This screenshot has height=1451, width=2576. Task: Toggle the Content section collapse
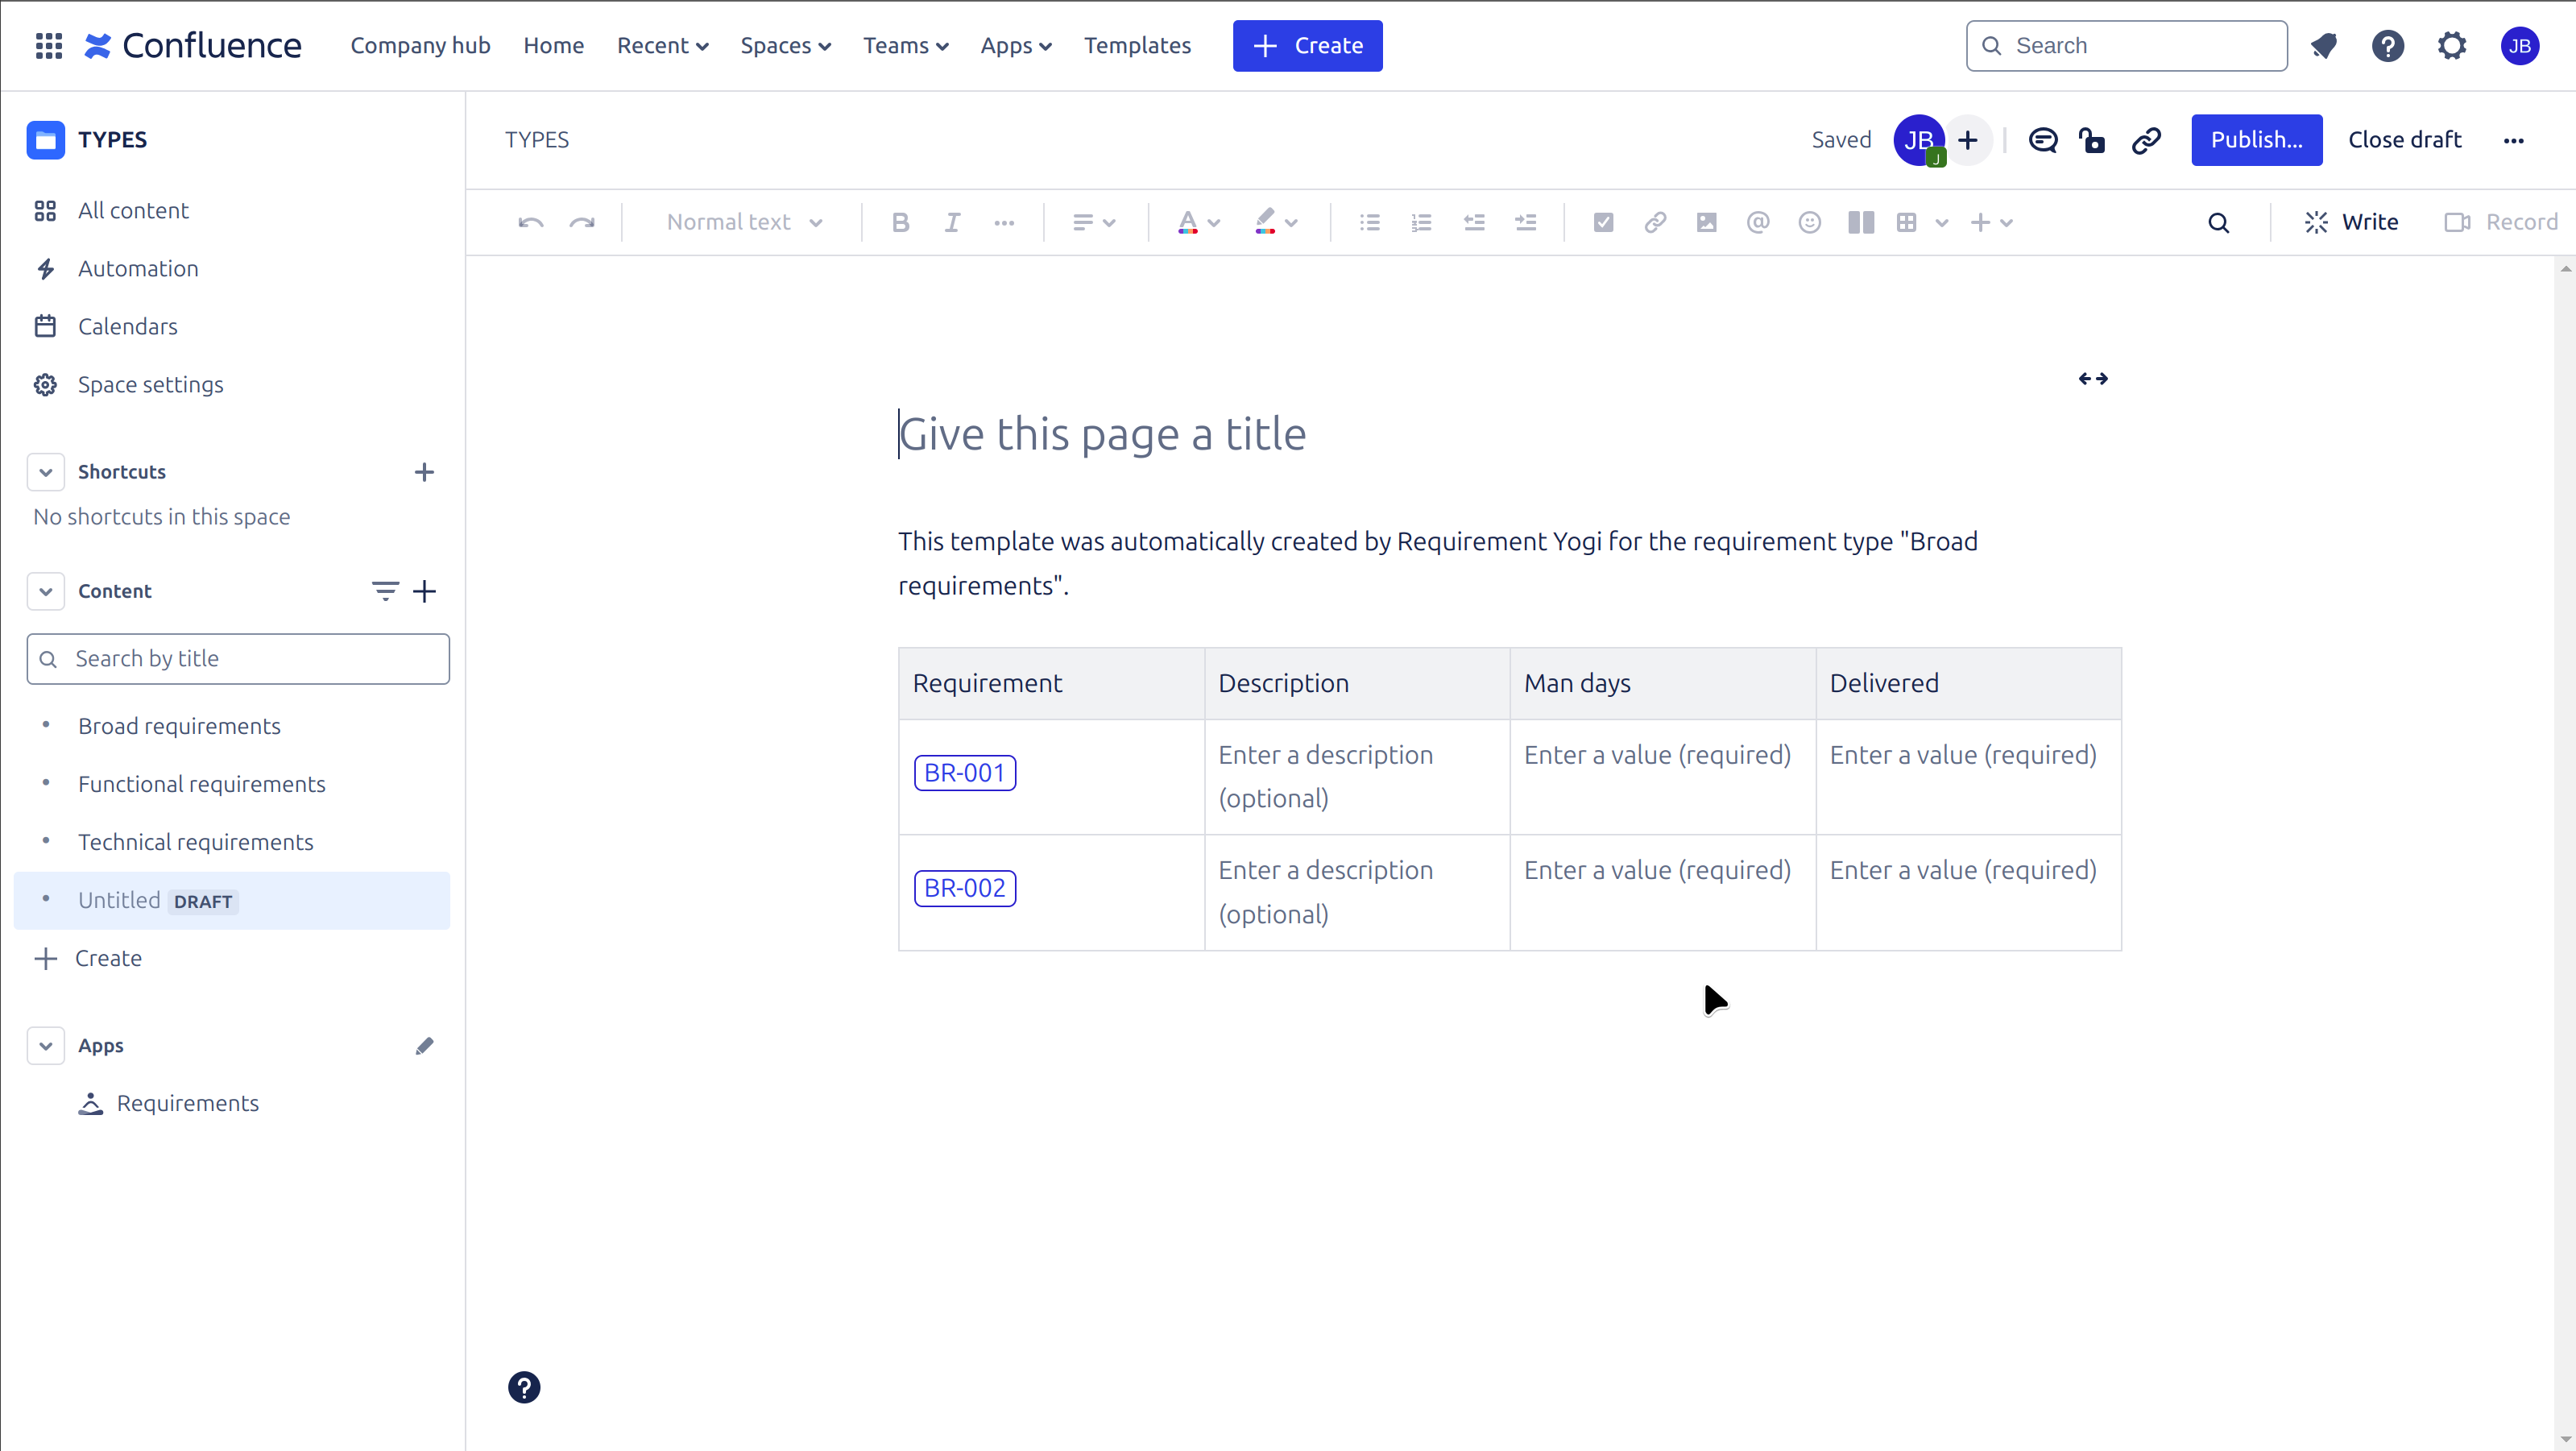coord(44,591)
